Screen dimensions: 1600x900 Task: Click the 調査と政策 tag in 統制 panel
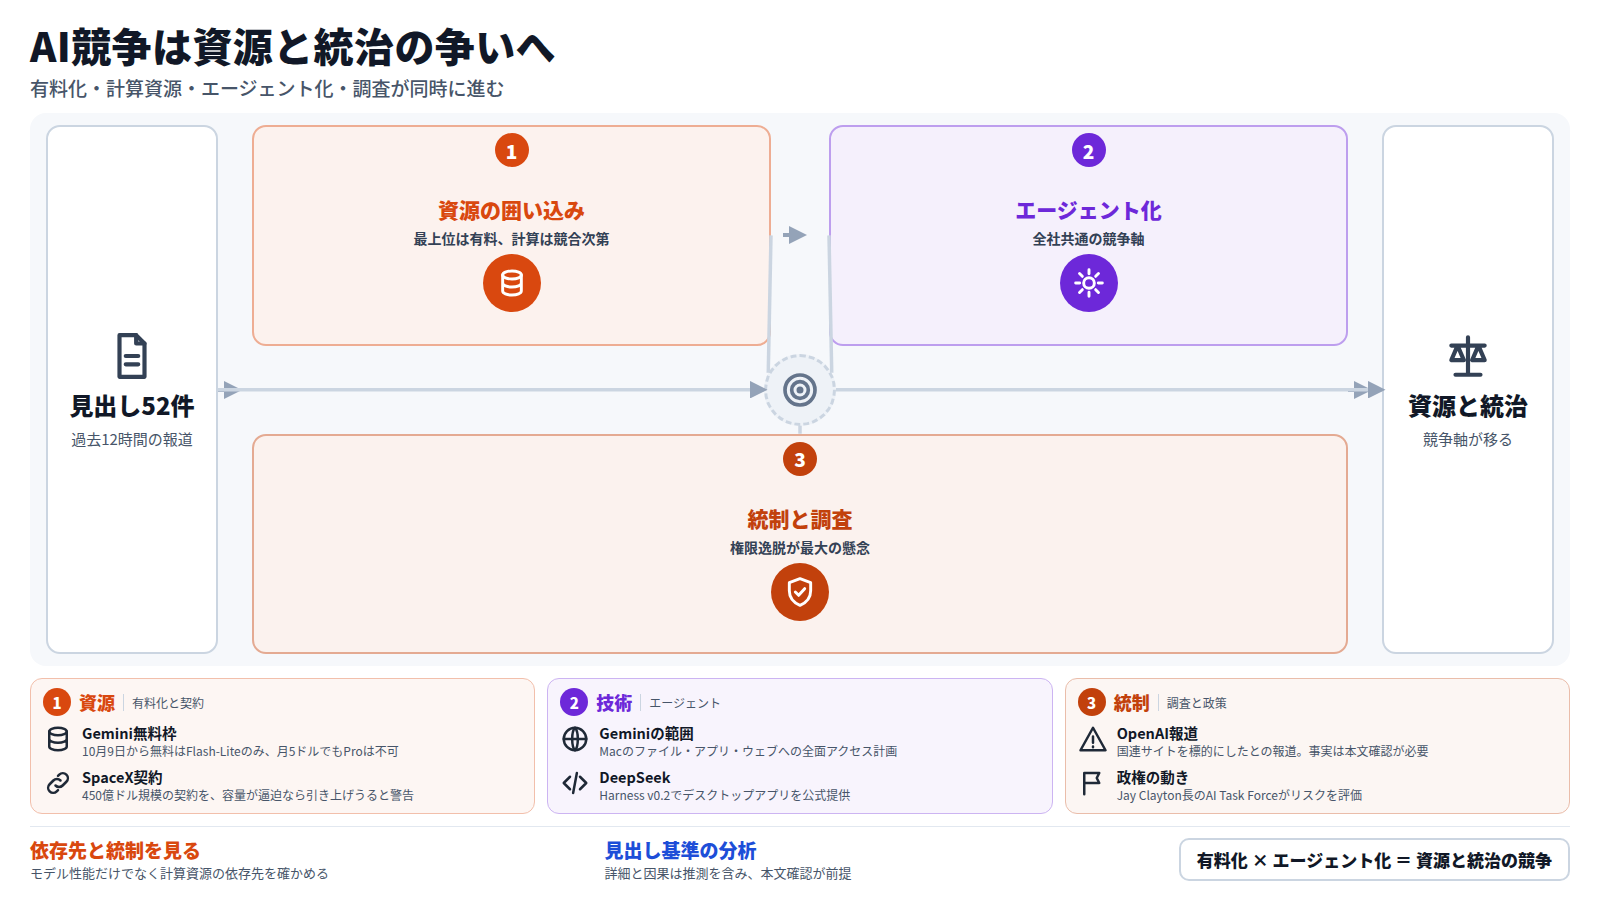(x=1197, y=704)
